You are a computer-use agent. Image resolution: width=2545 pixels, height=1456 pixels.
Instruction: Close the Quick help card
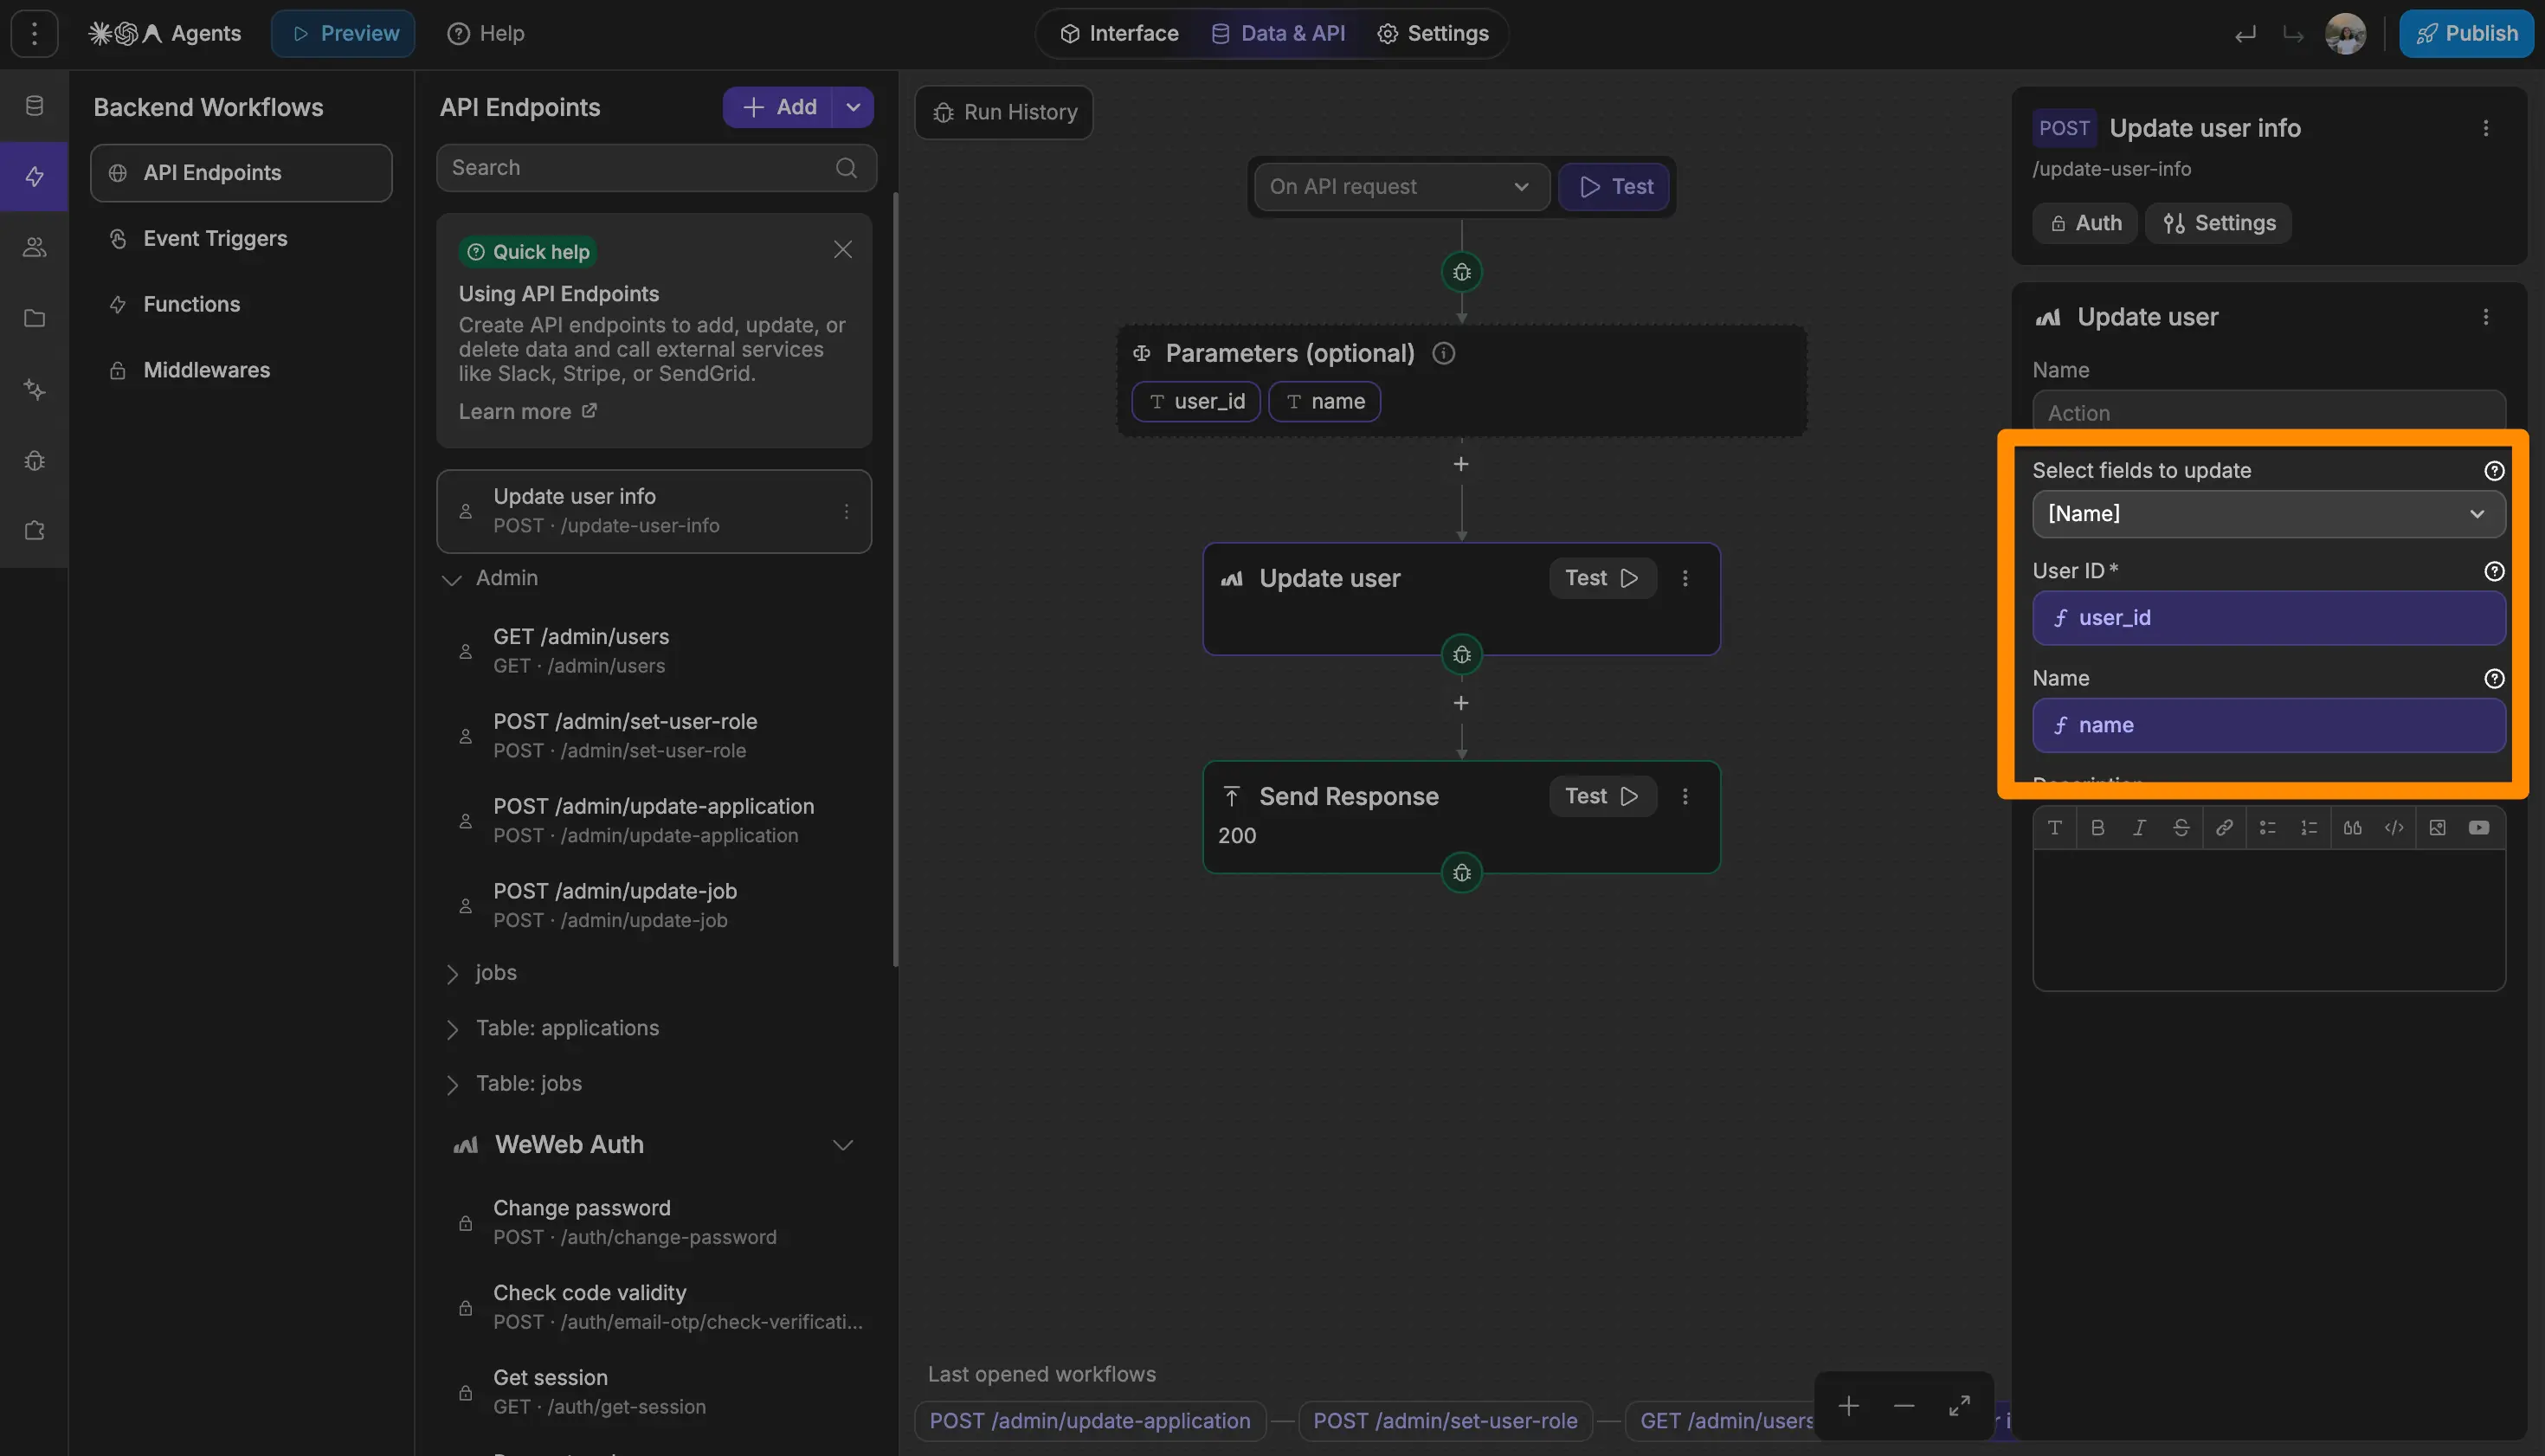pos(843,250)
